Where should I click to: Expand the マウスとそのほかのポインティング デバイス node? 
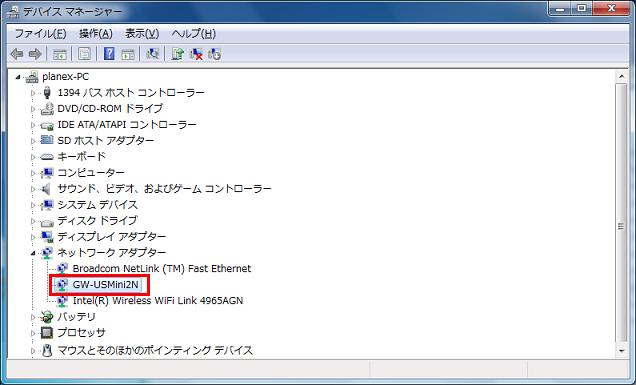pyautogui.click(x=33, y=350)
